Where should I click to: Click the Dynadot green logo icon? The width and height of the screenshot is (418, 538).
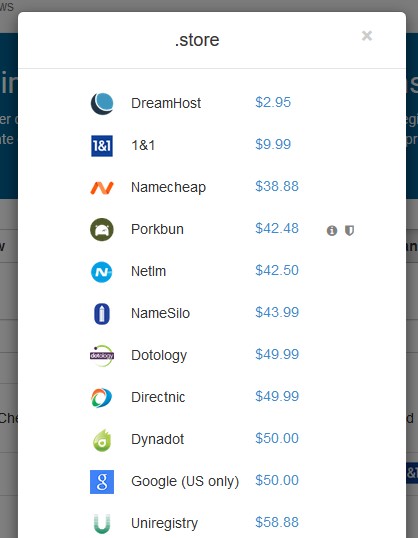pos(102,440)
